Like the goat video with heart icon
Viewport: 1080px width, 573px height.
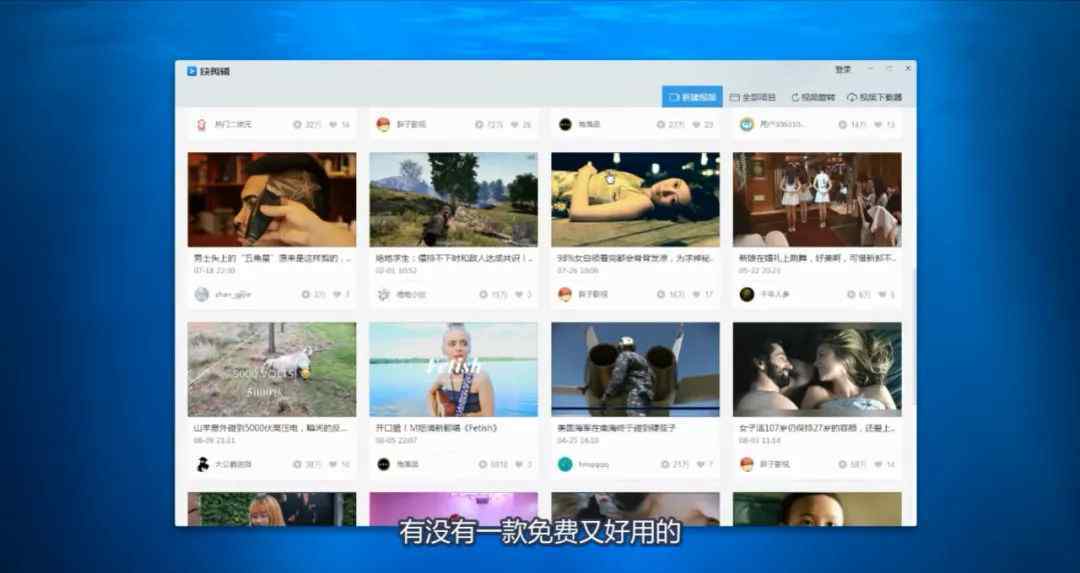point(333,464)
